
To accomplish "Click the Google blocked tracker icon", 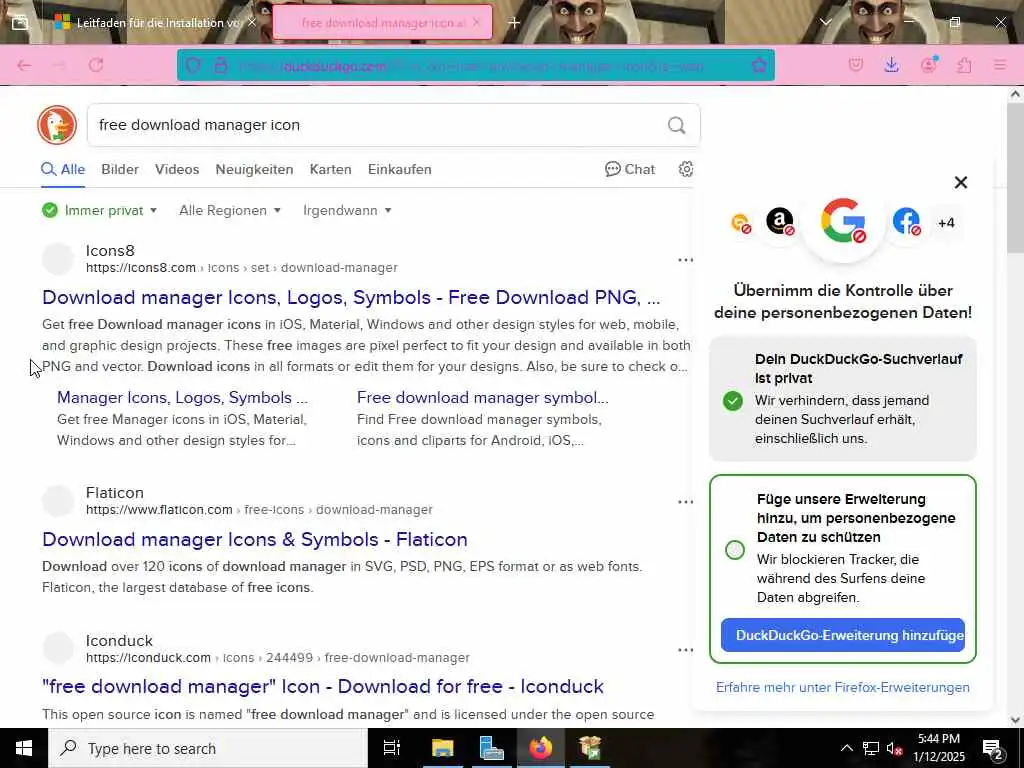I will point(843,221).
